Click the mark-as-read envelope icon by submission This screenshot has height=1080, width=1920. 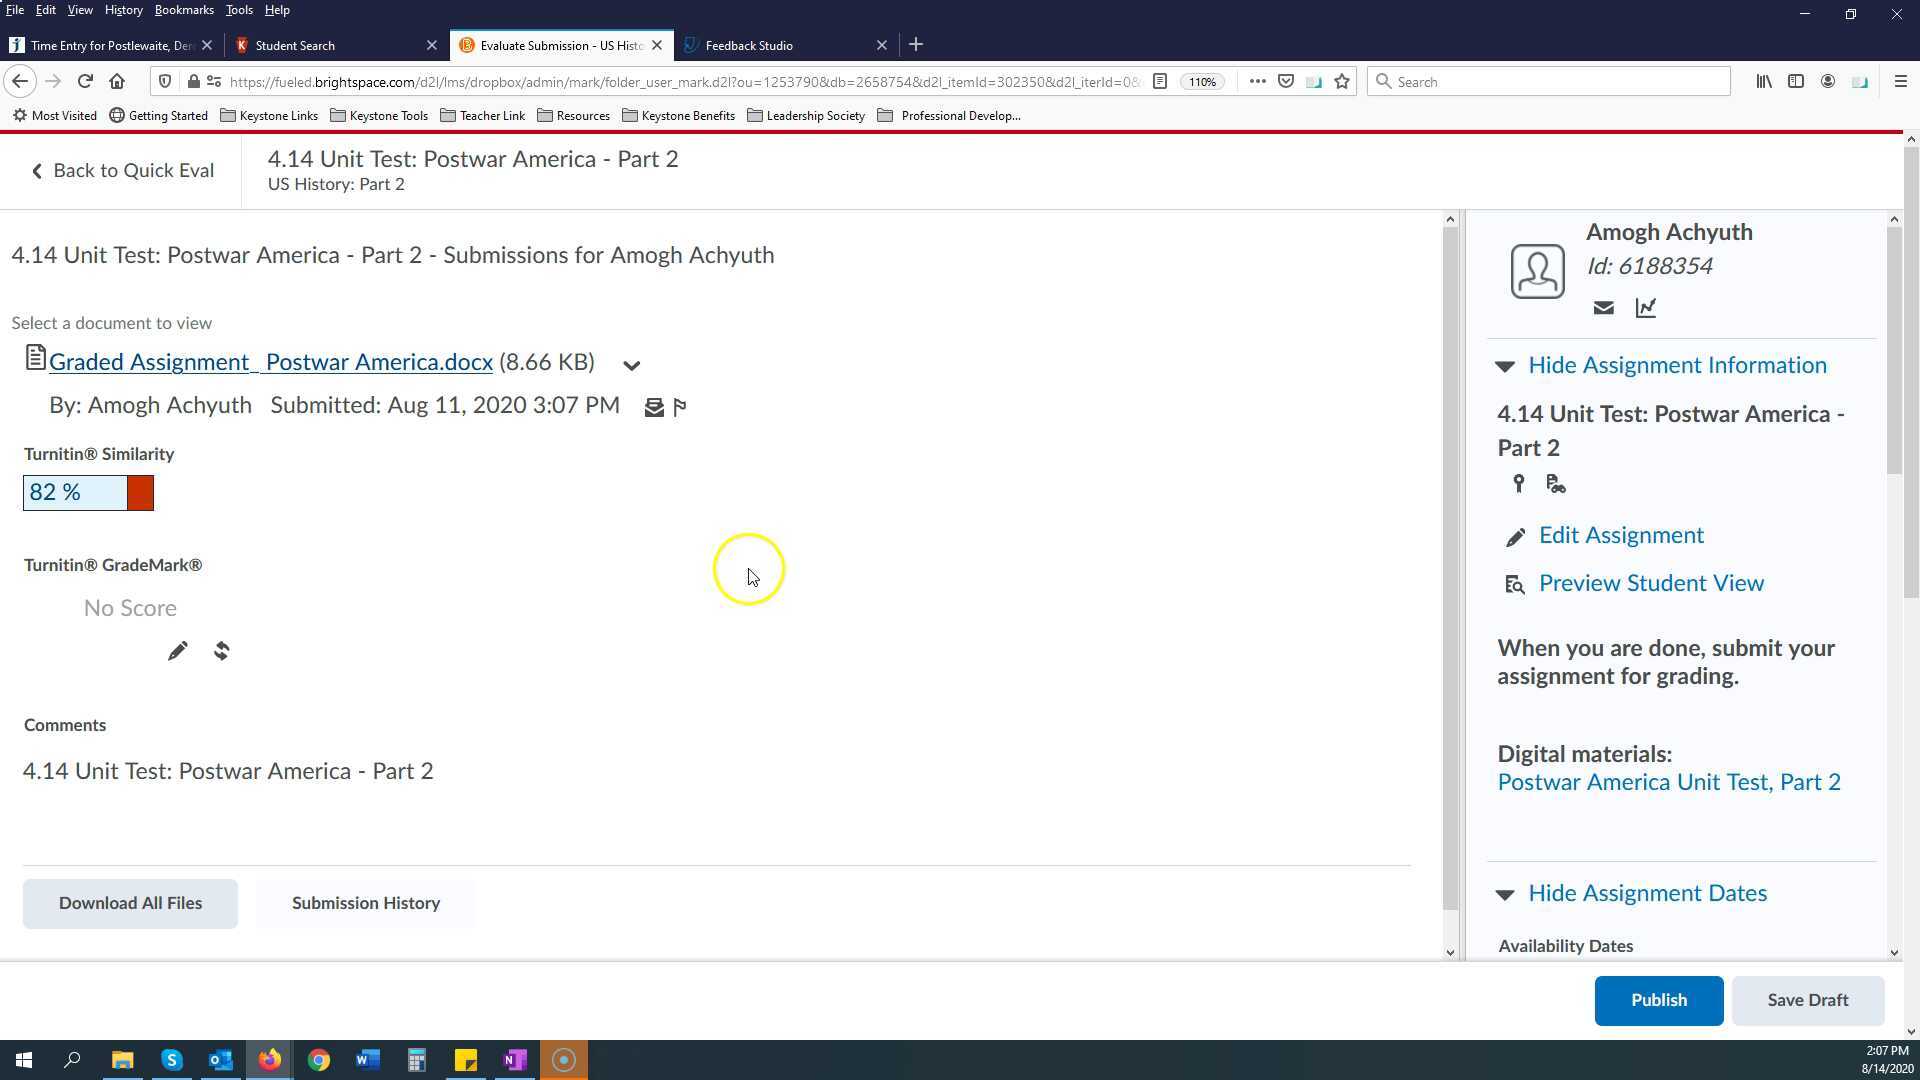(x=654, y=407)
